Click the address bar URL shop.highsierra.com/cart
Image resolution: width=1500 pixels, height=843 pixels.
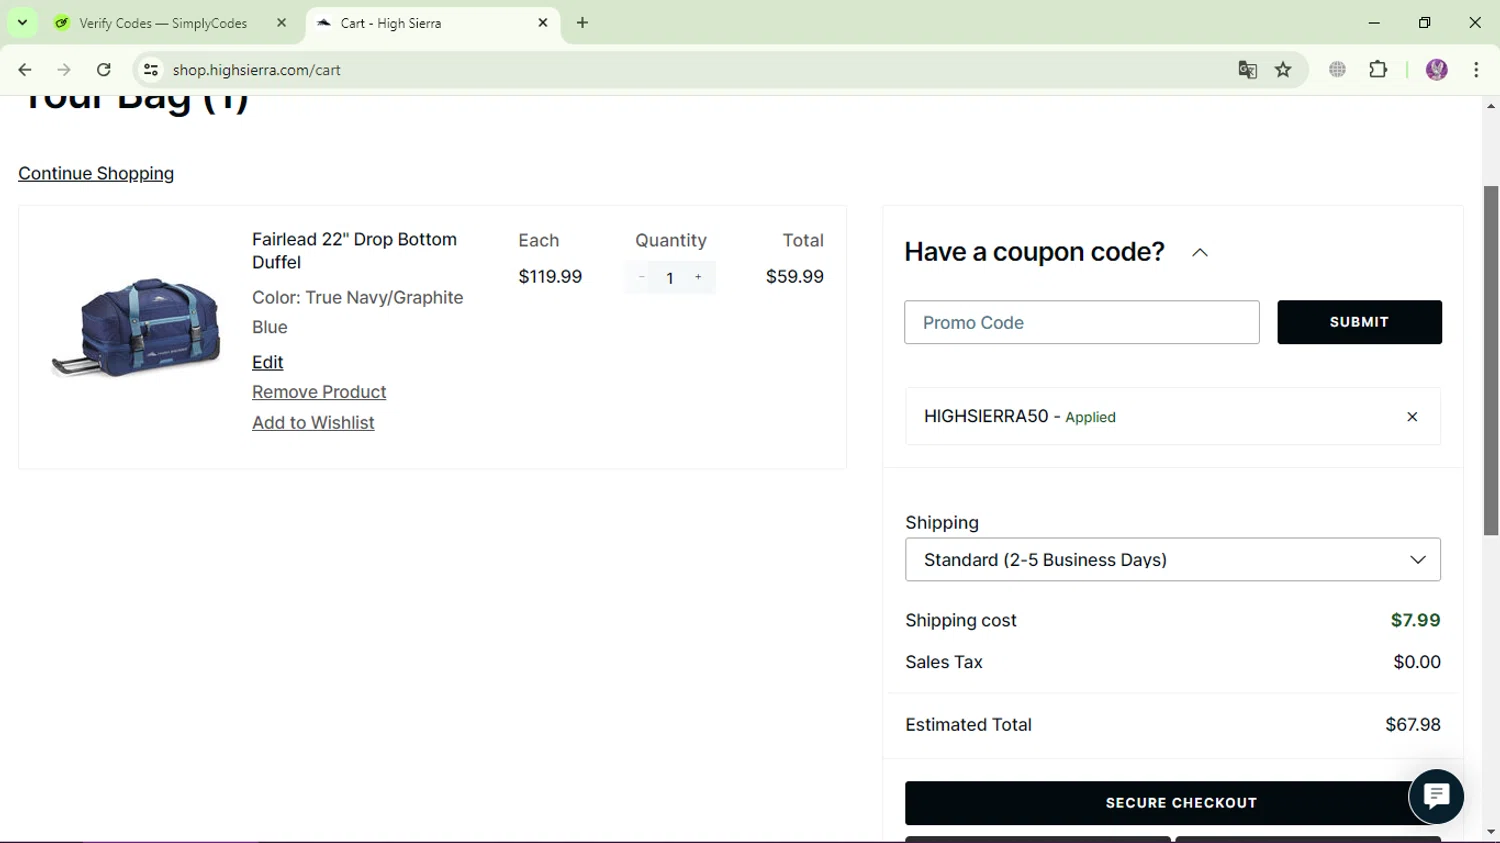pyautogui.click(x=257, y=70)
